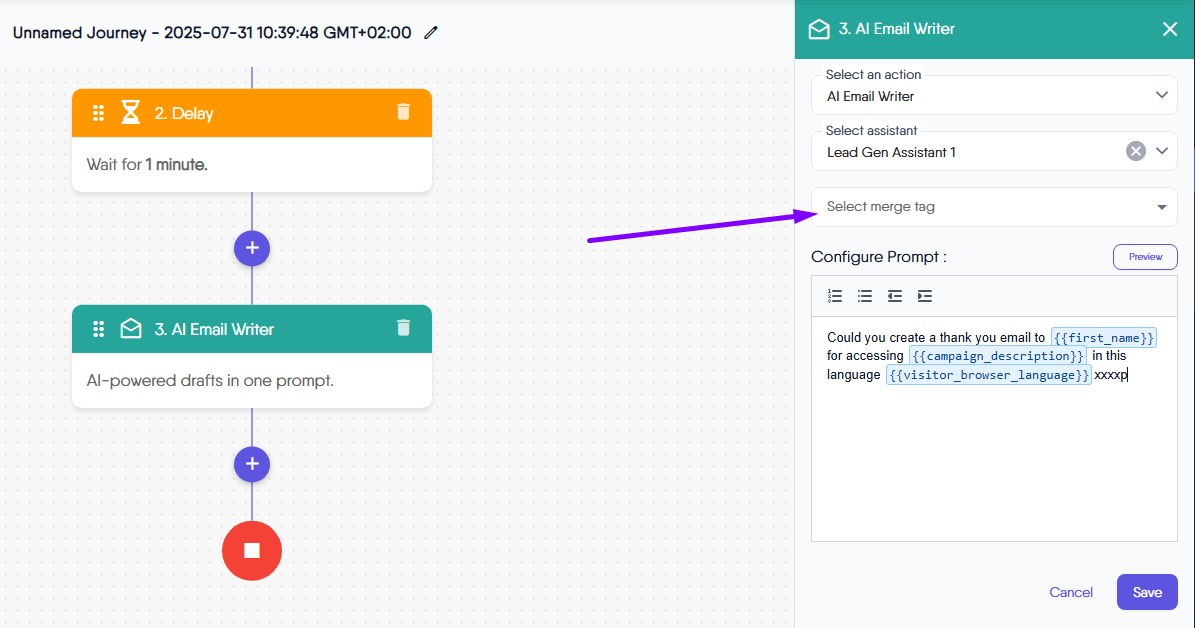Image resolution: width=1195 pixels, height=628 pixels.
Task: Click the red stop end-of-journey node
Action: 252,551
